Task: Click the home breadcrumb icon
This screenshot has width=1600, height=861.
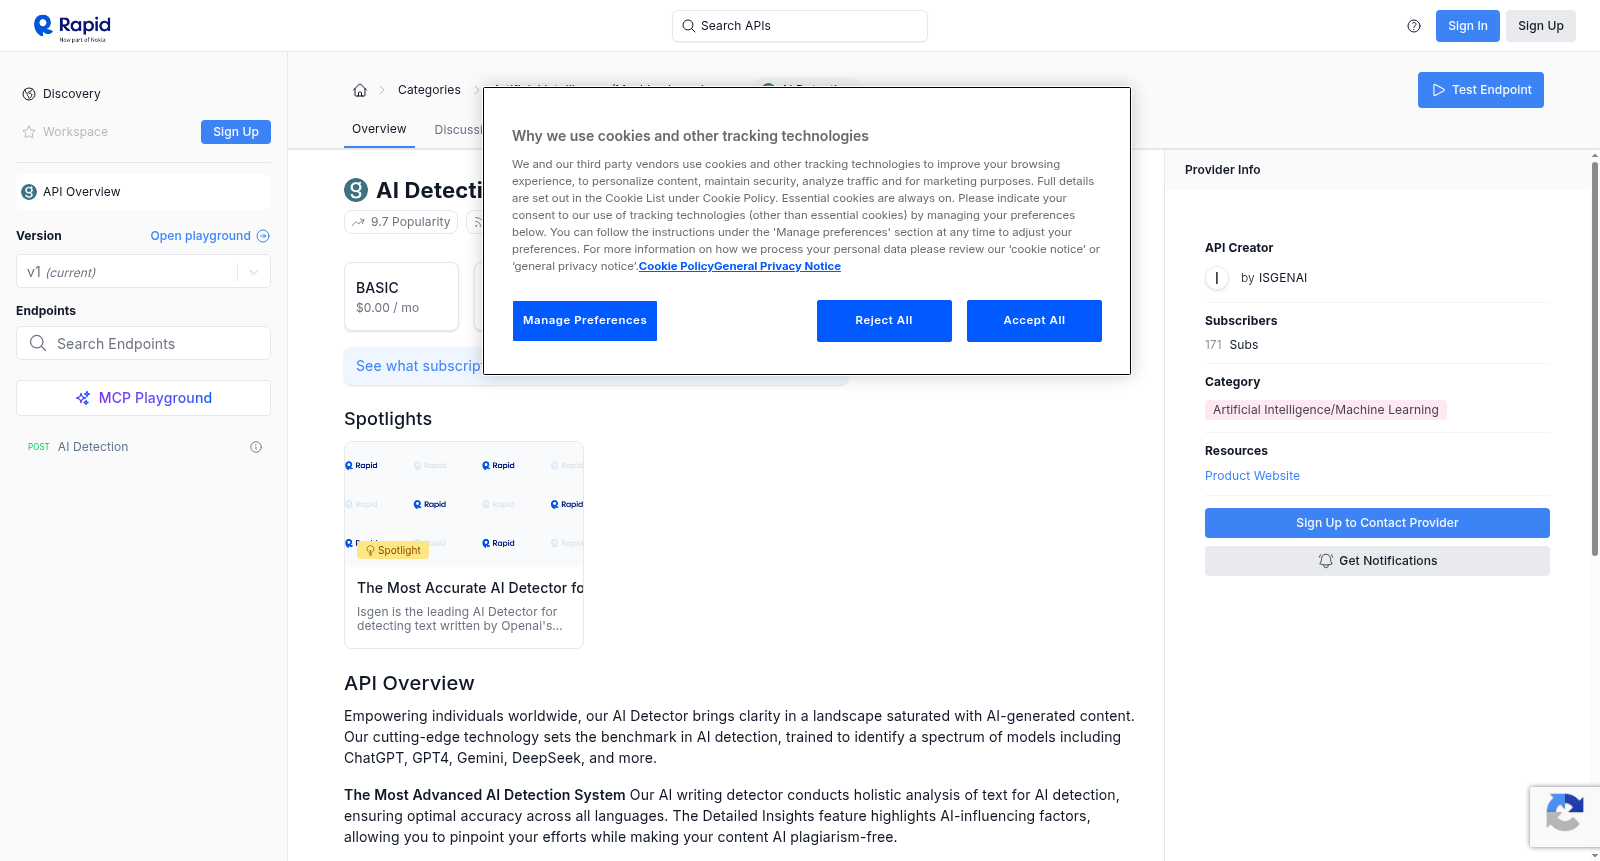Action: [x=360, y=90]
